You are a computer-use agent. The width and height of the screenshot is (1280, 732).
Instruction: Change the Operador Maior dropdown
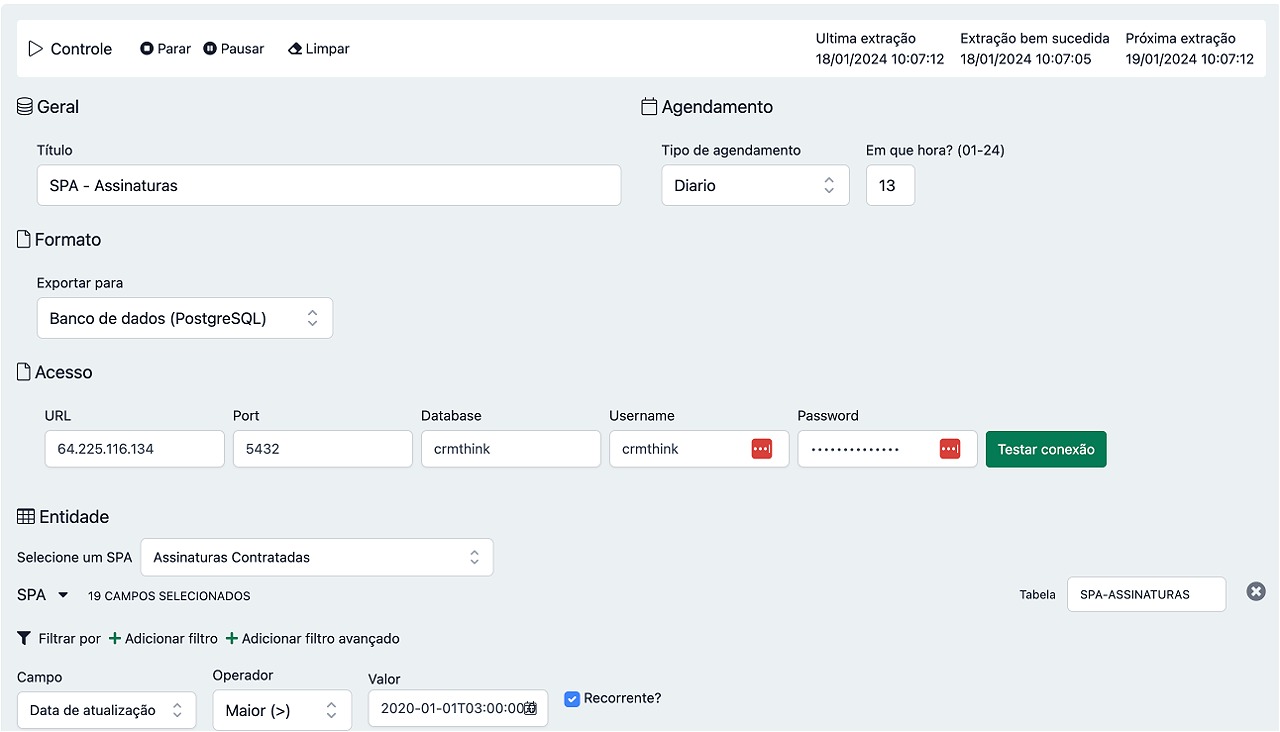tap(282, 710)
